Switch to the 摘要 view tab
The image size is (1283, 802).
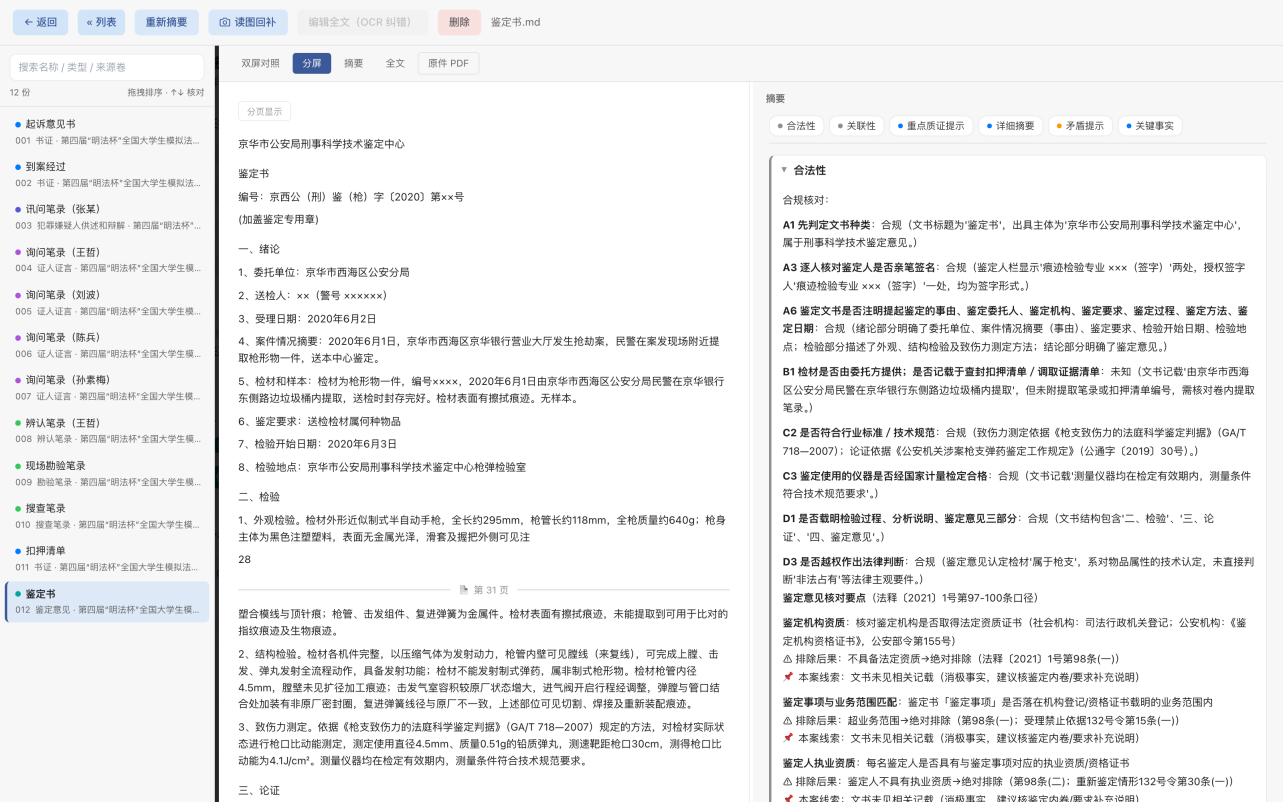[x=354, y=63]
